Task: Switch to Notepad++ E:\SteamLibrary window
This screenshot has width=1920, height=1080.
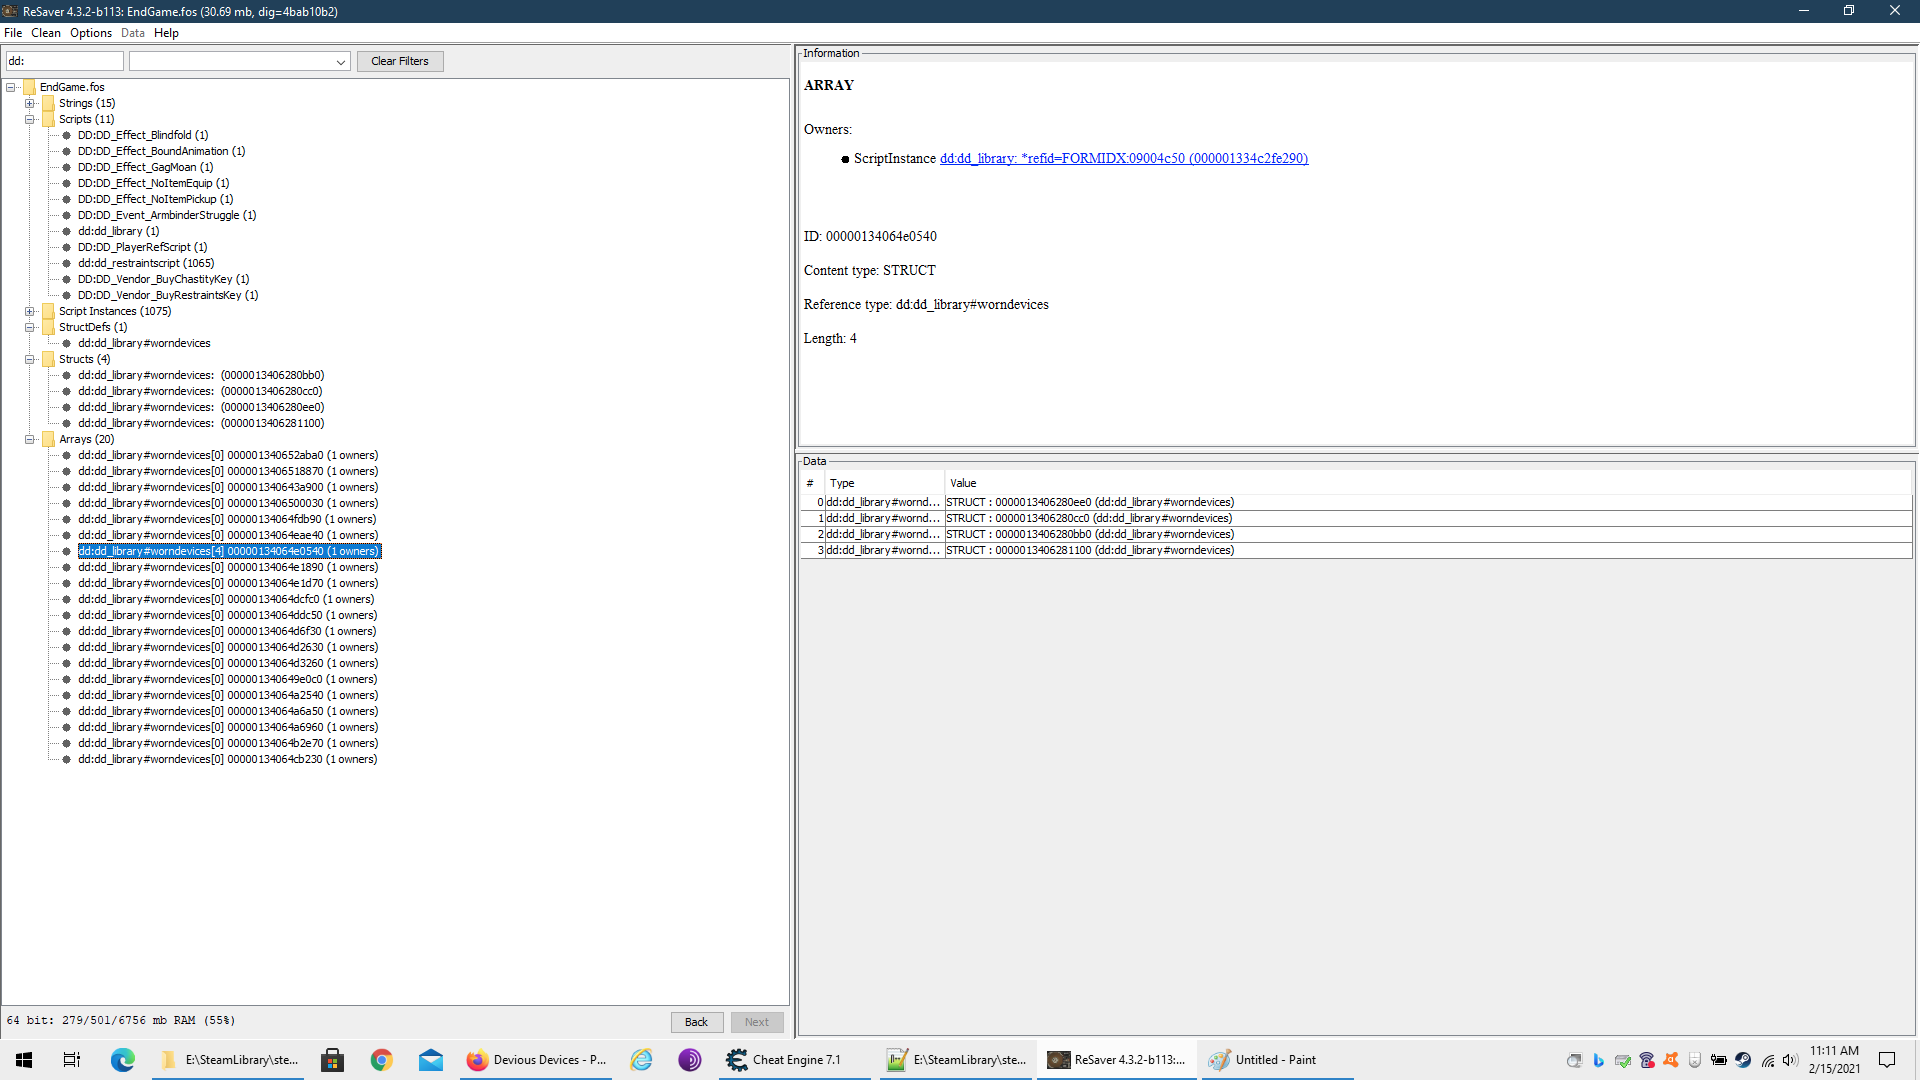Action: click(x=957, y=1060)
